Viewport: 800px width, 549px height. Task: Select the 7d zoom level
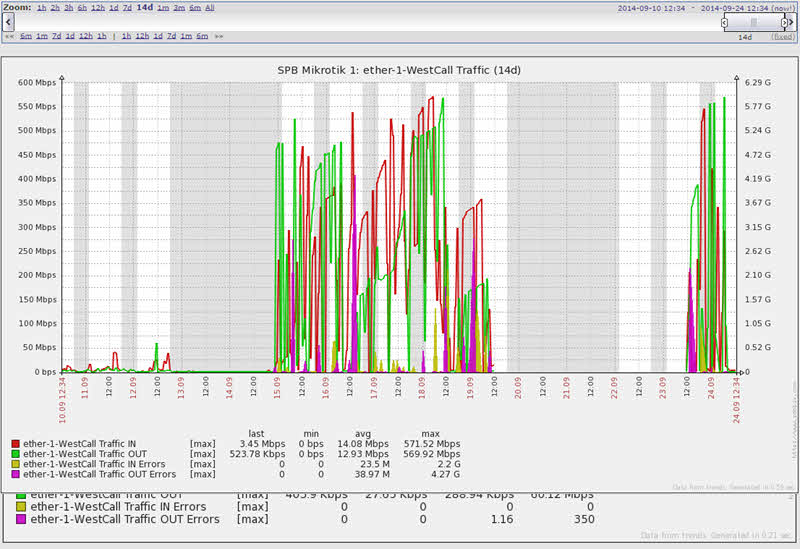click(127, 7)
